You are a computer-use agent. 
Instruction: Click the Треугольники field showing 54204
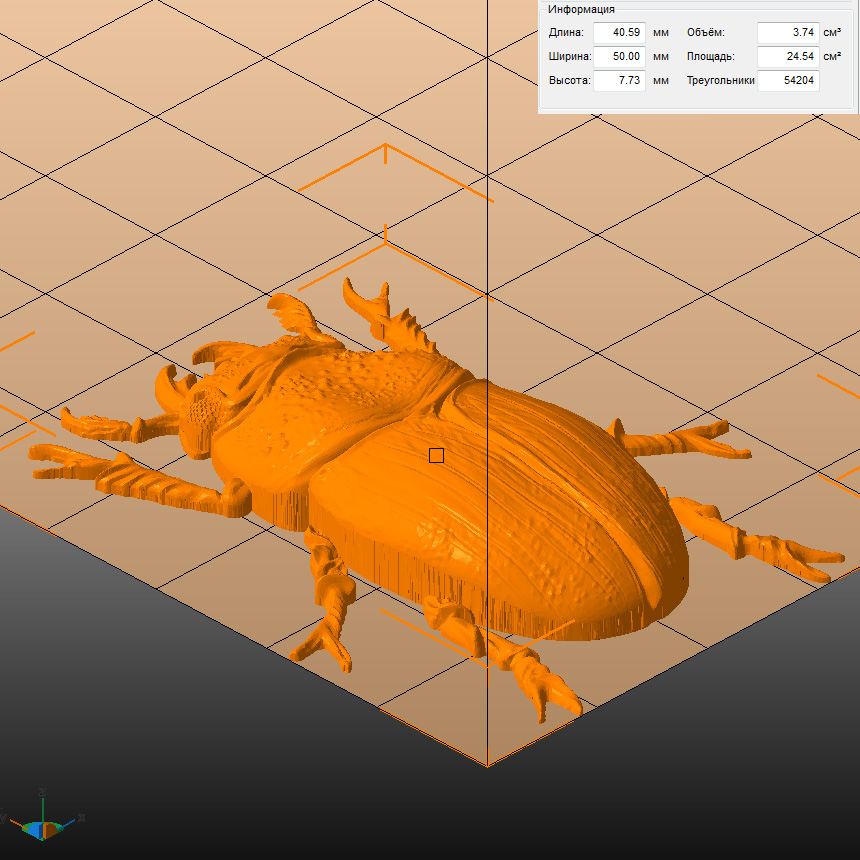pos(787,81)
